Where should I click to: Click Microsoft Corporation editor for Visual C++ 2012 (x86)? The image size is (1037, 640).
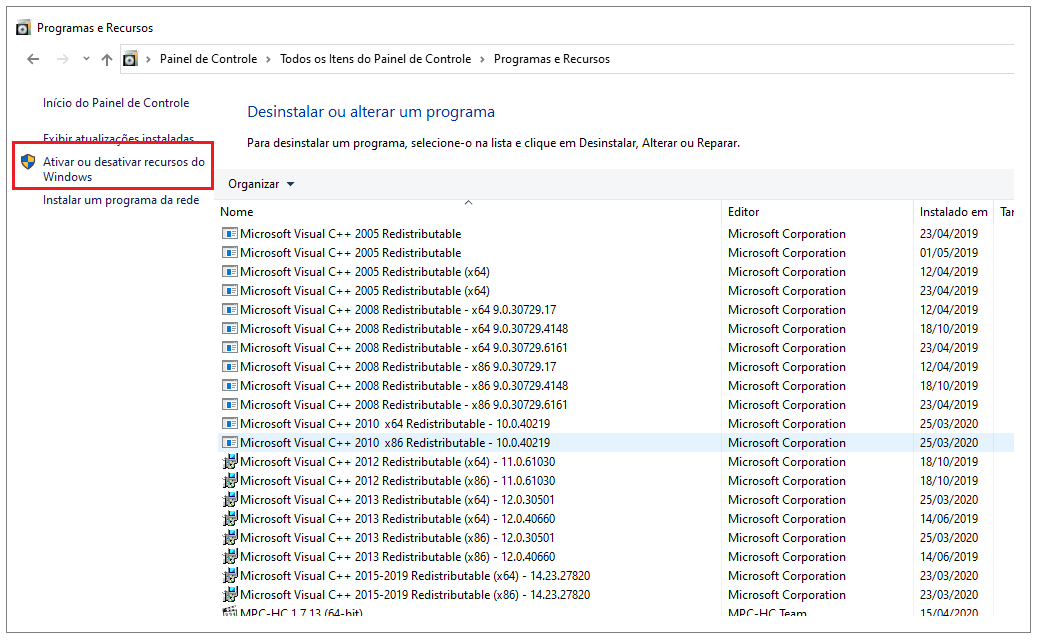786,481
